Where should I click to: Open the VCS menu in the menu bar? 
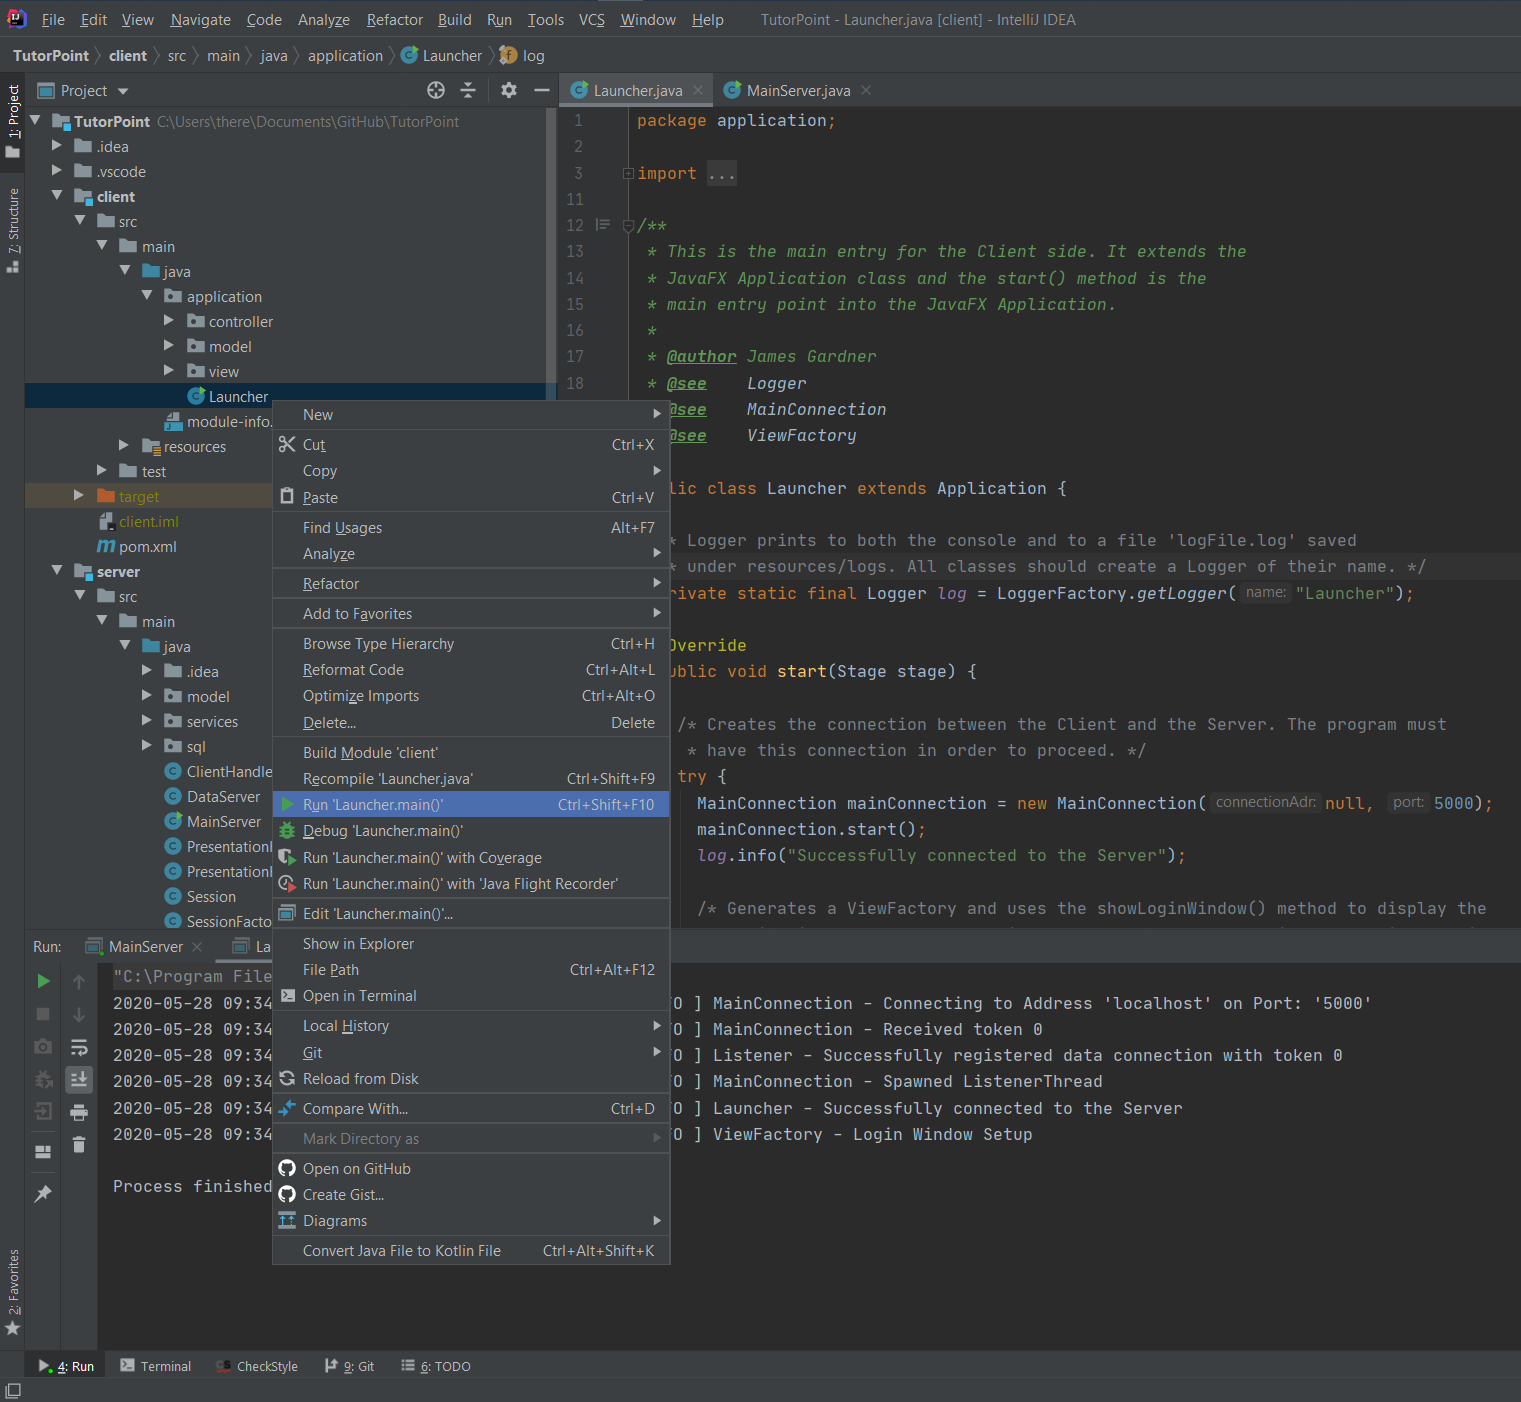tap(592, 20)
